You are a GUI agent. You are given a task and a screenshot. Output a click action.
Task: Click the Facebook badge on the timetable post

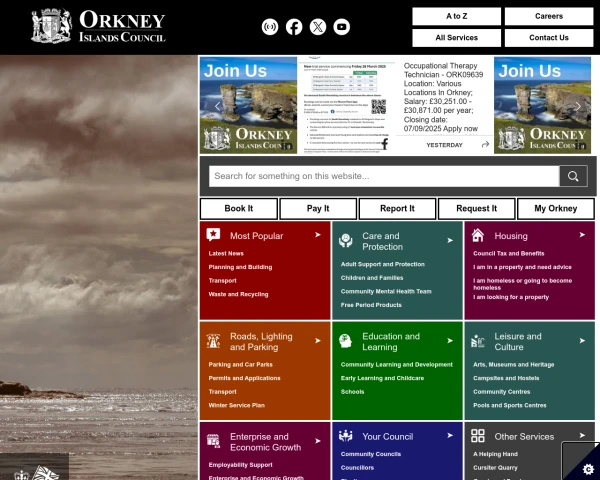point(385,144)
